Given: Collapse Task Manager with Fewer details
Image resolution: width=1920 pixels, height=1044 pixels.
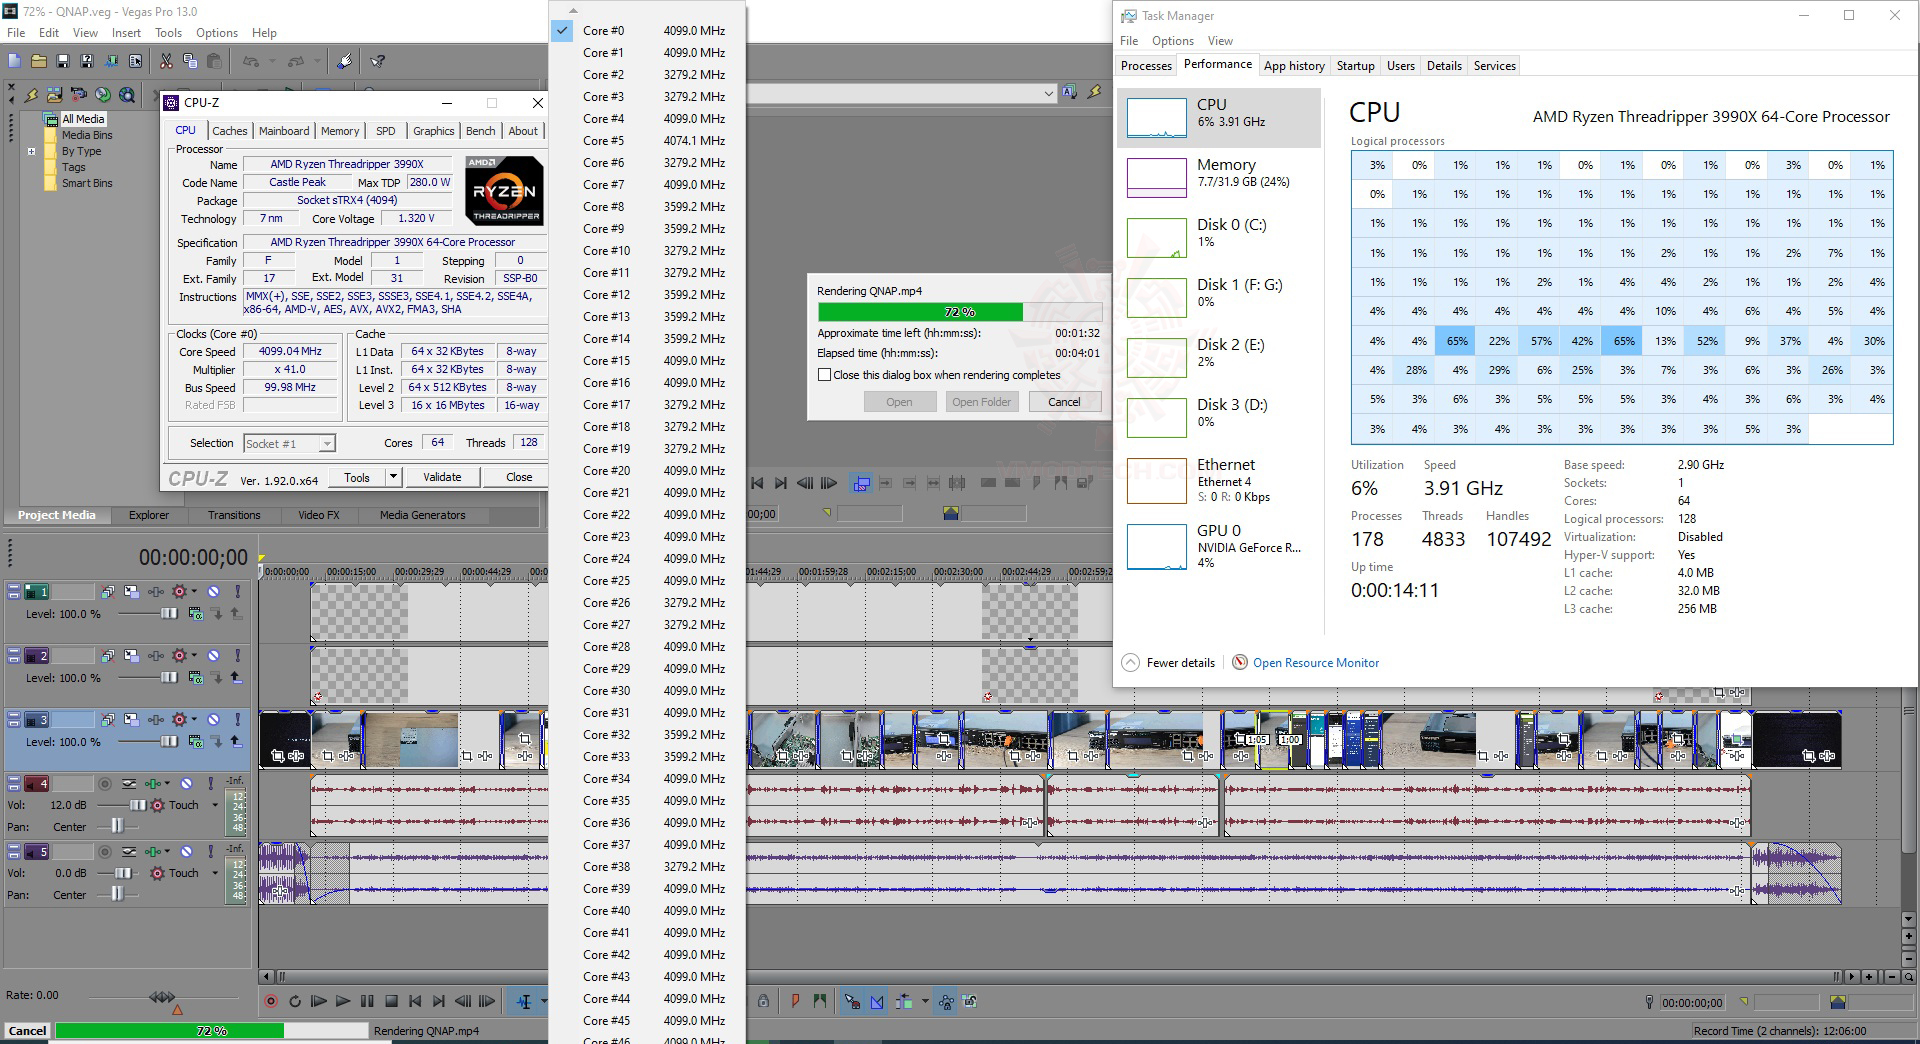Looking at the screenshot, I should 1168,663.
